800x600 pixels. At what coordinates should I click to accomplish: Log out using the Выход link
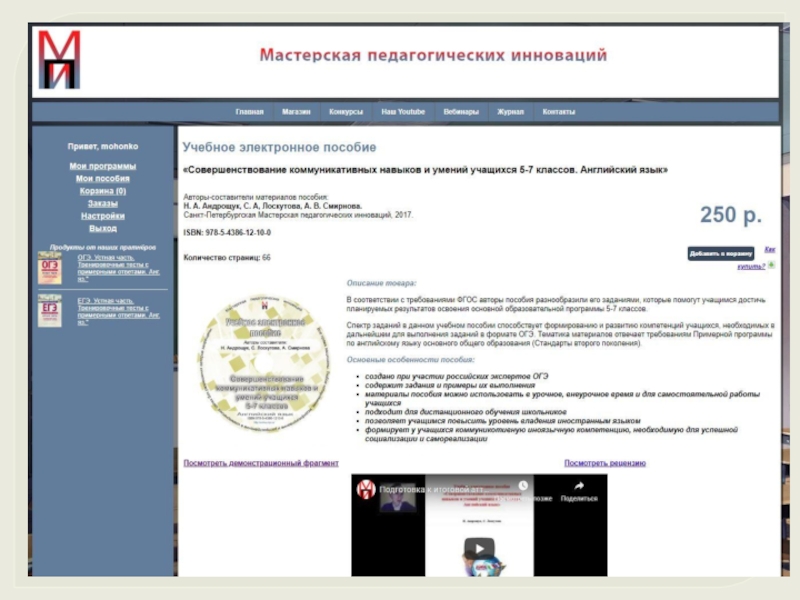tap(103, 228)
